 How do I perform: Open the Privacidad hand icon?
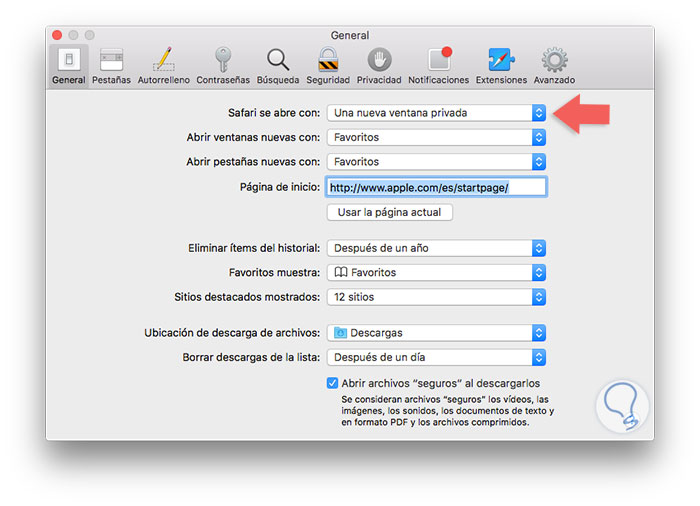tap(379, 59)
